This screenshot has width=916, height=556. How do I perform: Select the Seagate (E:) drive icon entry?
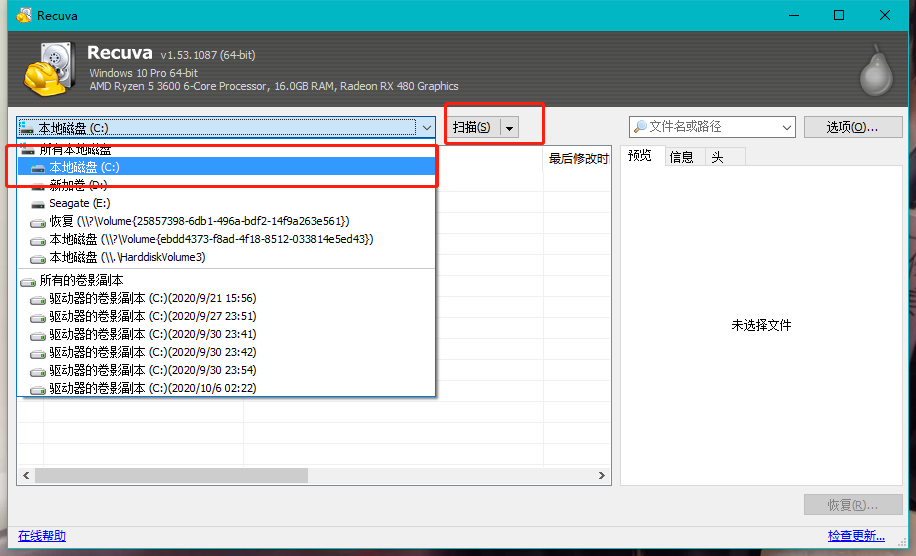(38, 204)
